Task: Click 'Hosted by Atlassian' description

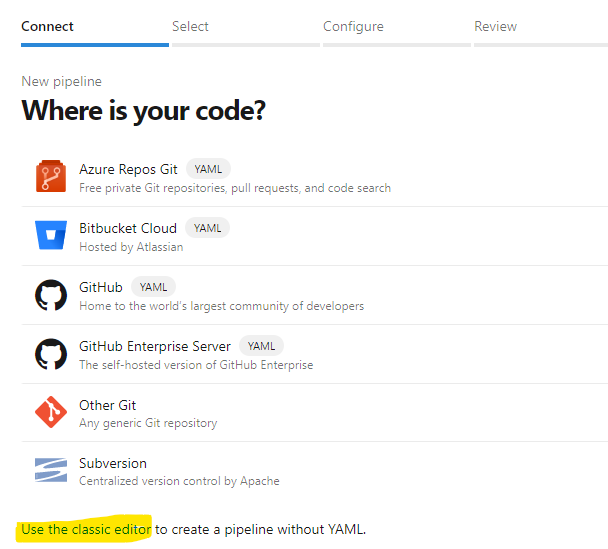Action: click(131, 247)
